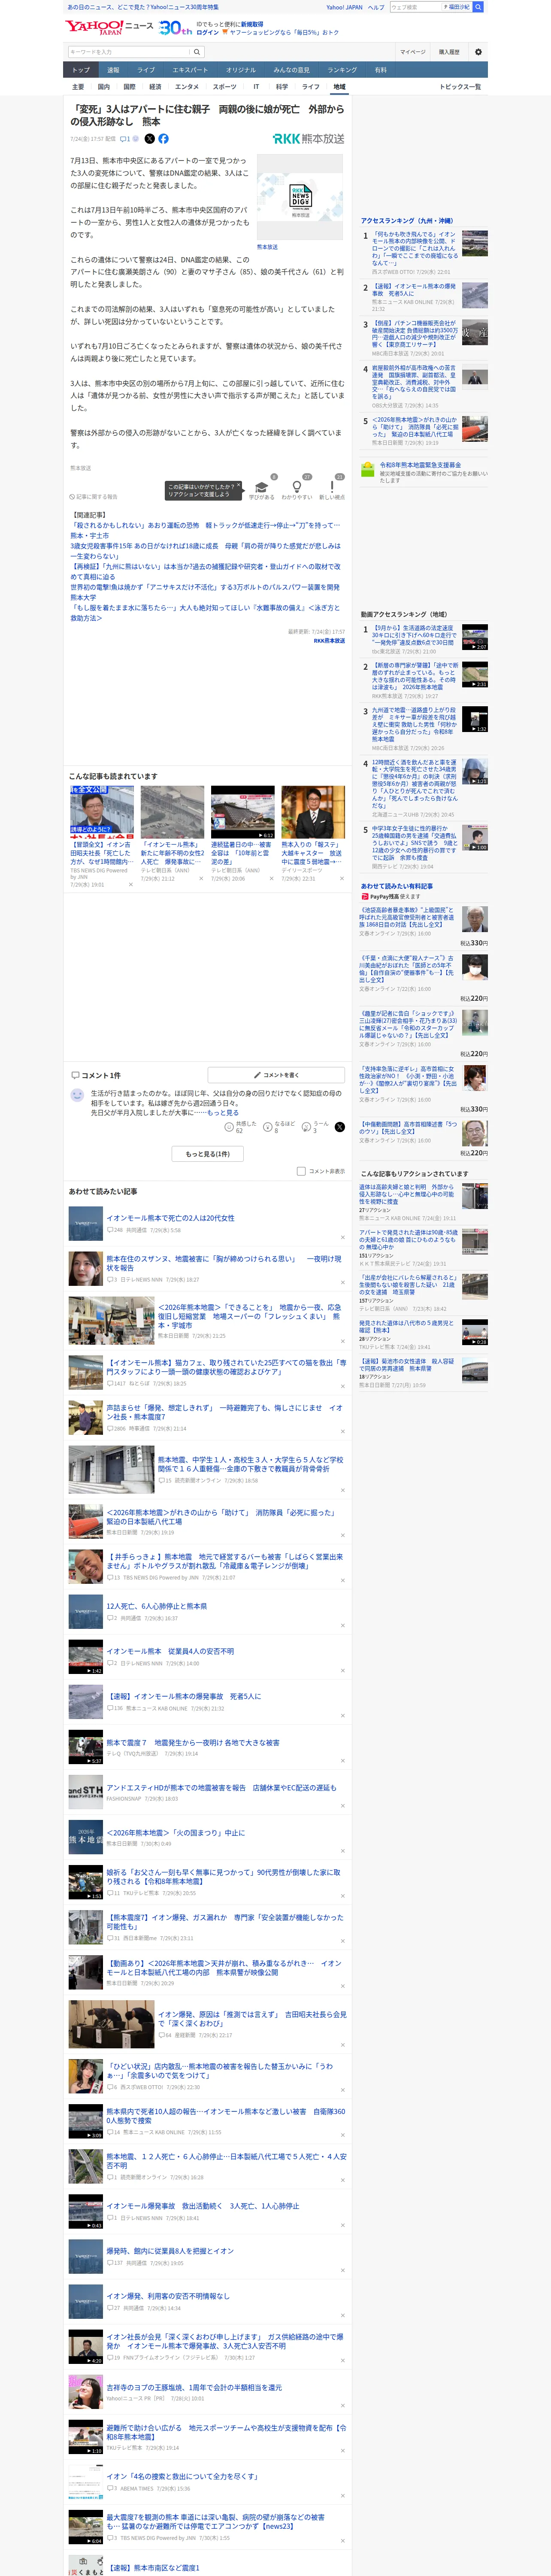The width and height of the screenshot is (551, 2576).
Task: React with the 学びがある graduation cap icon
Action: (262, 487)
